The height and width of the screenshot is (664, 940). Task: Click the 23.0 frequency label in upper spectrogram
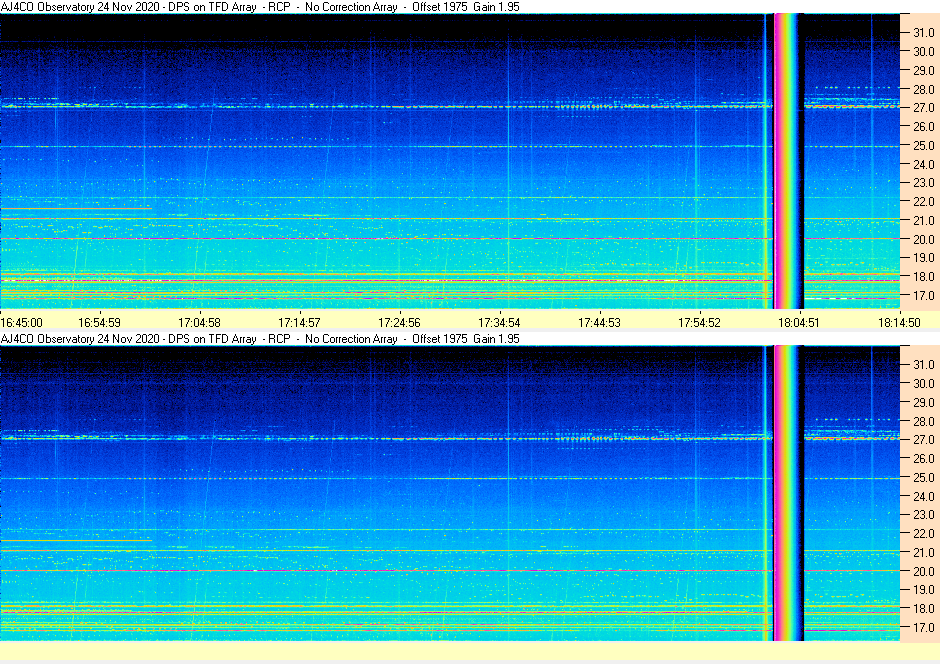(x=924, y=183)
